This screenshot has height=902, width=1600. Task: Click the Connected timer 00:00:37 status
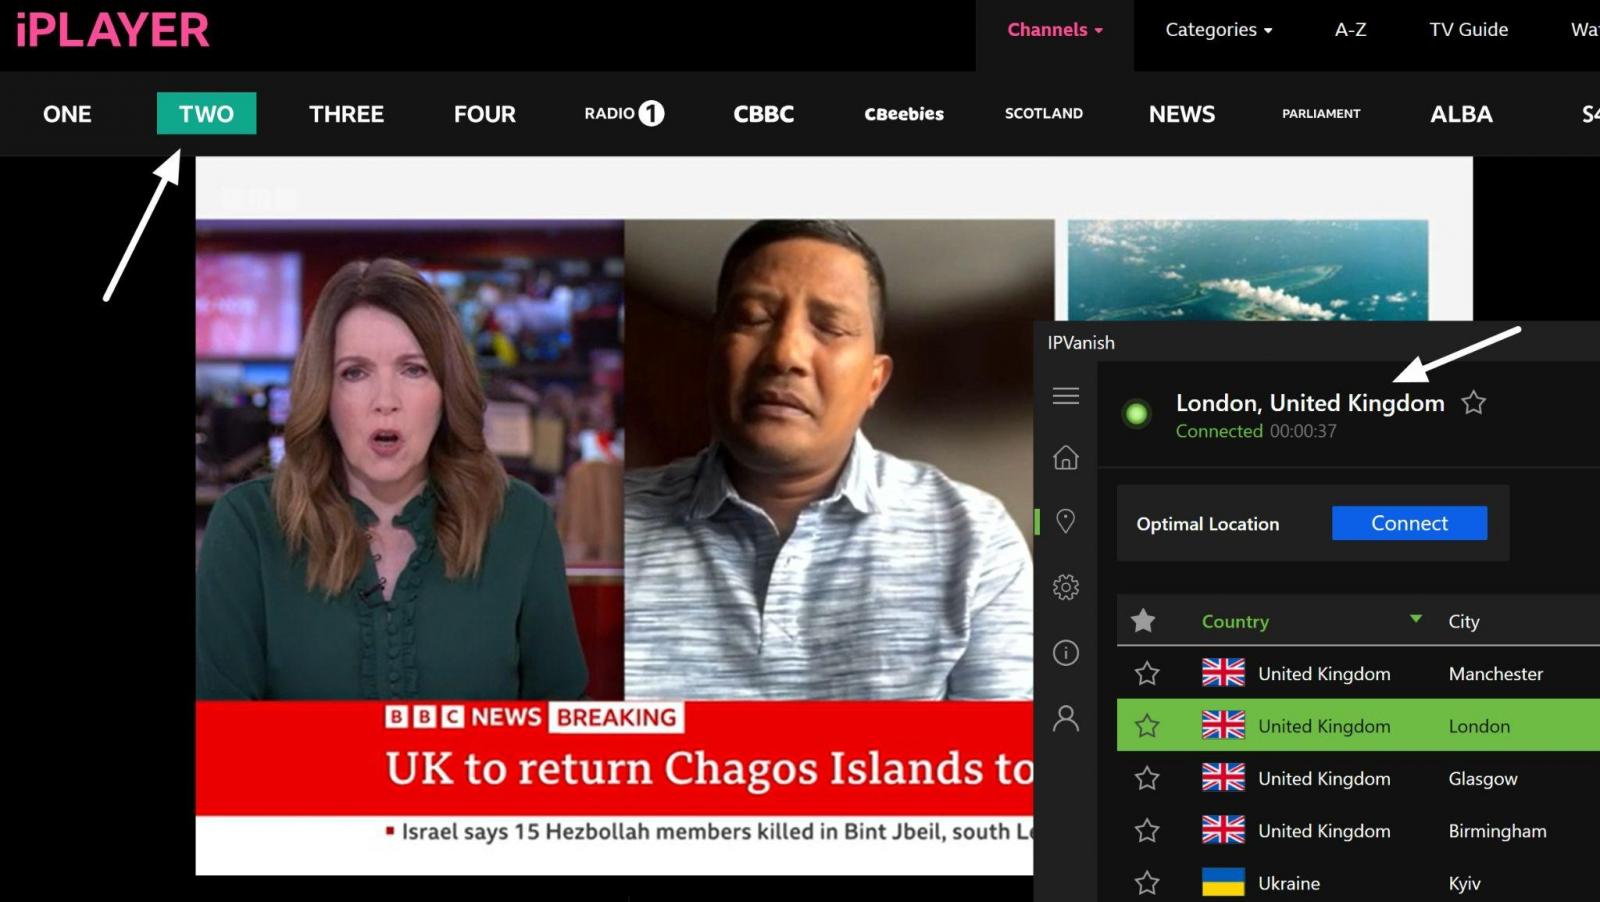pos(1256,431)
